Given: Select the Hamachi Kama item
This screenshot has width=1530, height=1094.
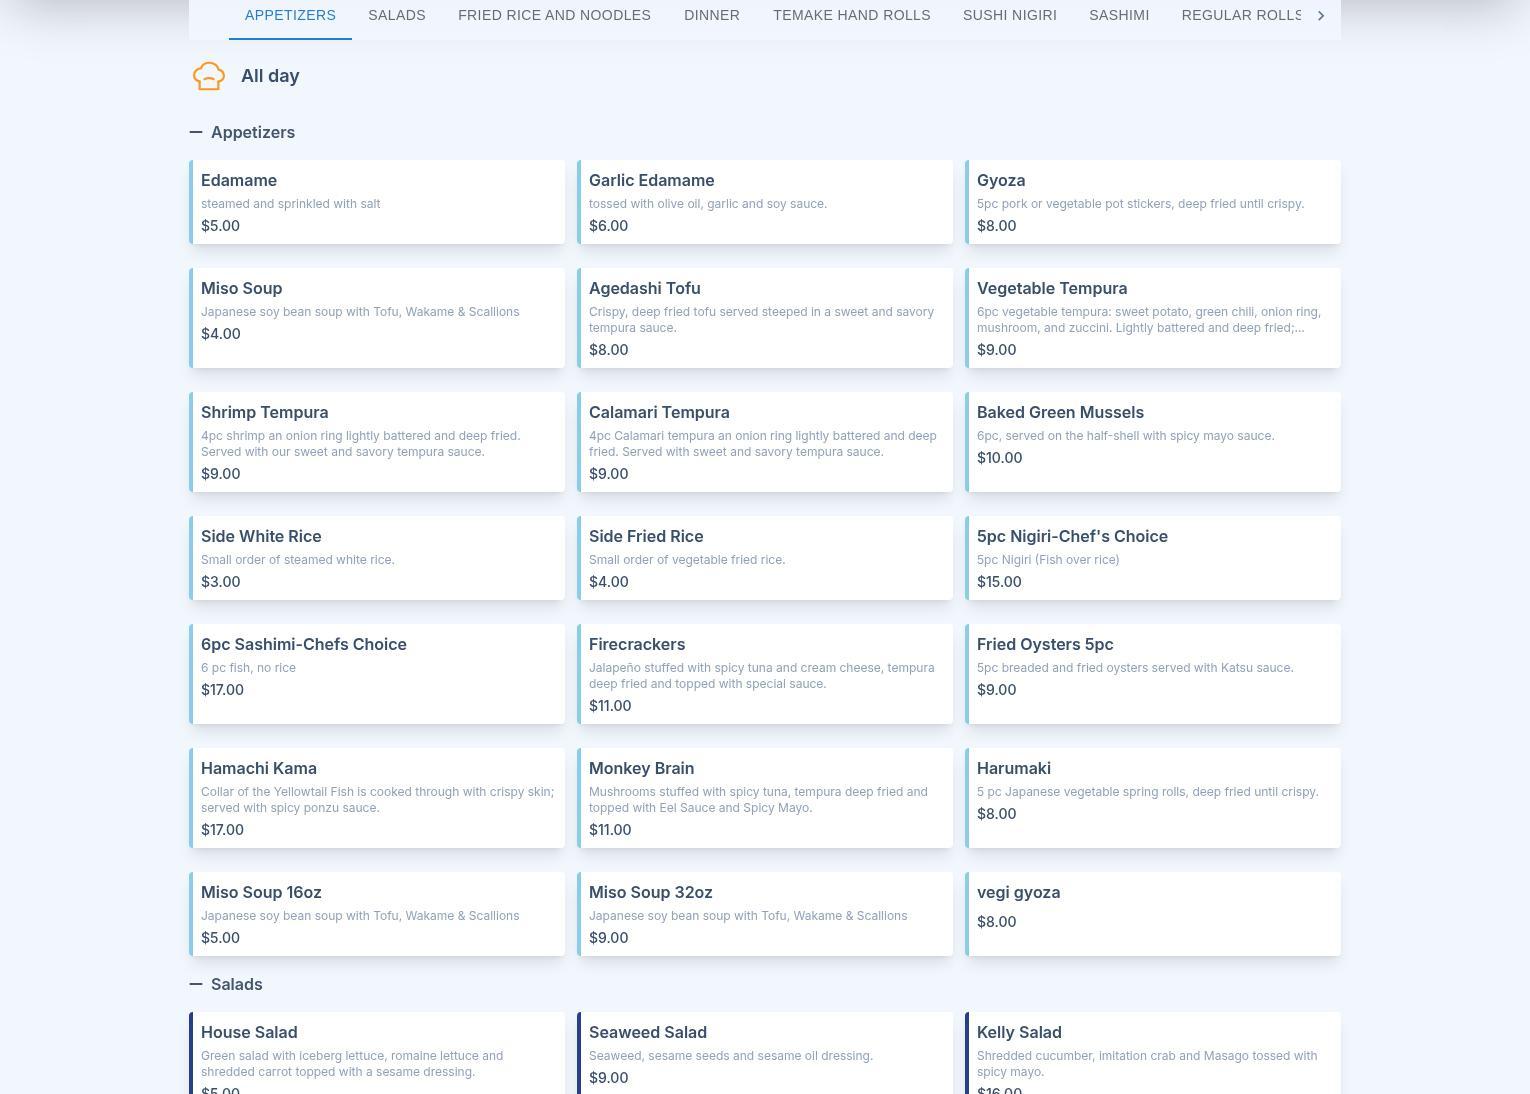Looking at the screenshot, I should (x=378, y=798).
